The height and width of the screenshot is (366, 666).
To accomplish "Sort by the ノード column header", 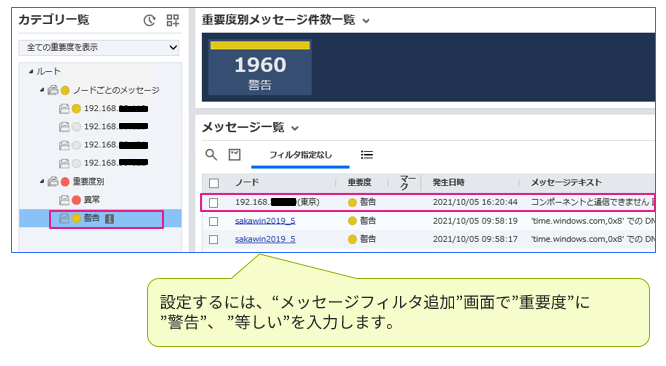I will (247, 182).
